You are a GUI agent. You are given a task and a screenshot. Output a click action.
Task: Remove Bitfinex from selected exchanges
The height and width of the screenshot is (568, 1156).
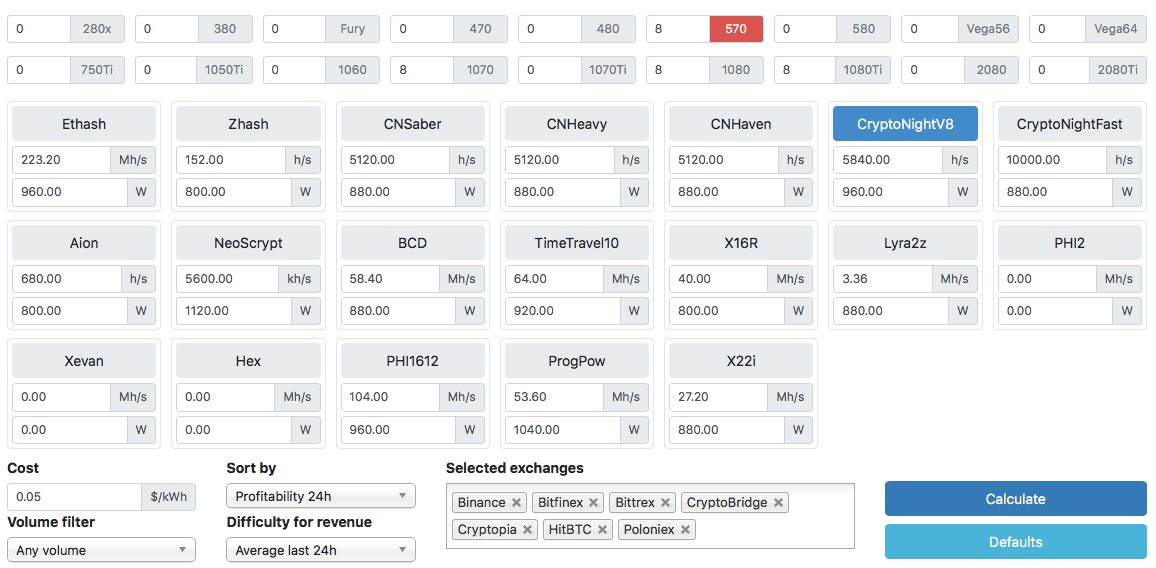point(594,502)
